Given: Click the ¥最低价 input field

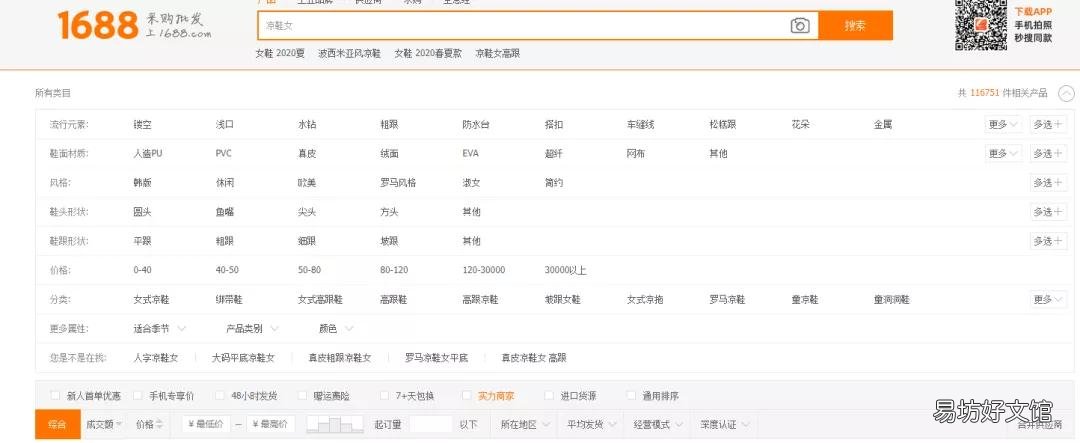Looking at the screenshot, I should tap(206, 424).
